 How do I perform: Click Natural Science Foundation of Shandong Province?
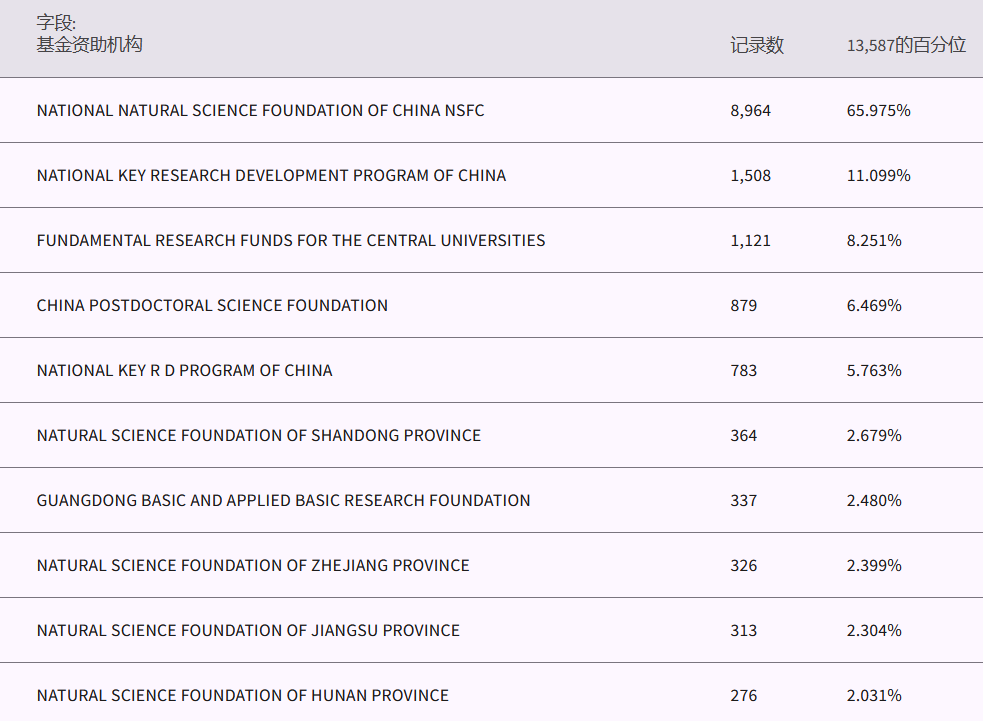(259, 436)
